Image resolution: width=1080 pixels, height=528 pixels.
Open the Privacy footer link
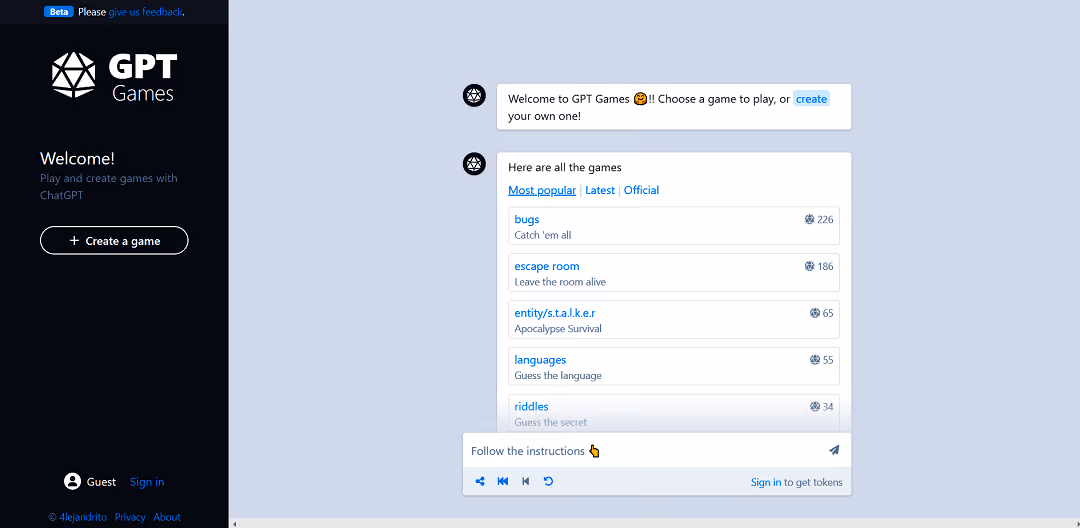(x=130, y=517)
